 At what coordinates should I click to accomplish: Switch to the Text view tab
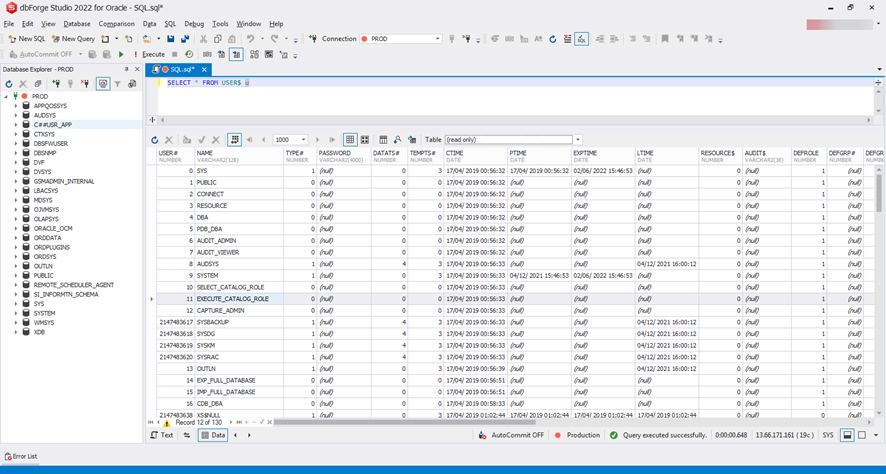[162, 436]
